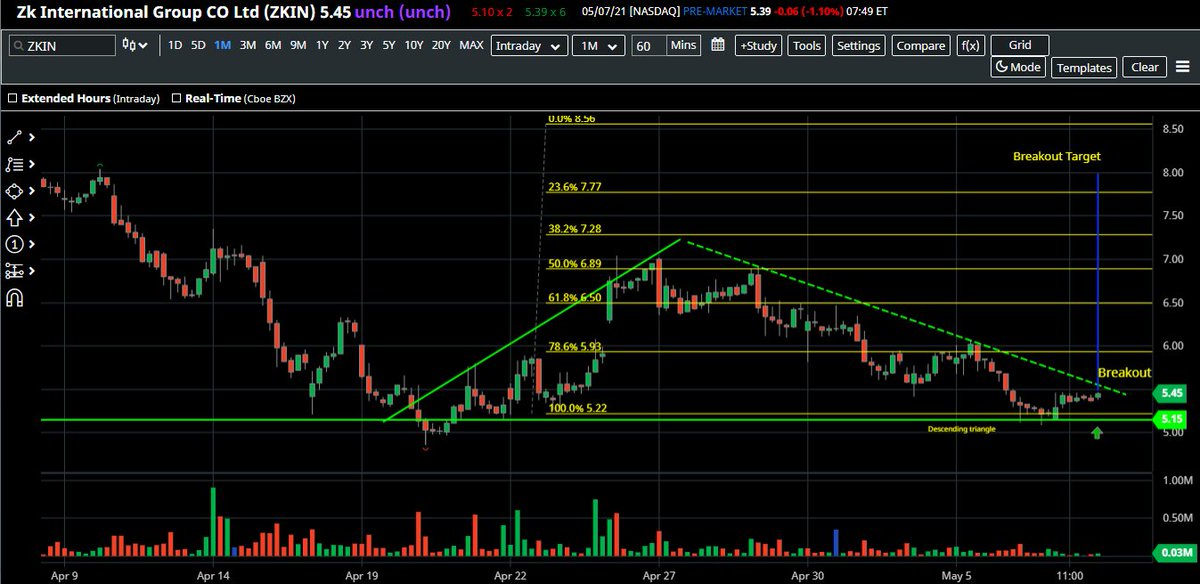Expand Fibonacci list tool submenu arrow
The height and width of the screenshot is (584, 1200).
pyautogui.click(x=32, y=165)
